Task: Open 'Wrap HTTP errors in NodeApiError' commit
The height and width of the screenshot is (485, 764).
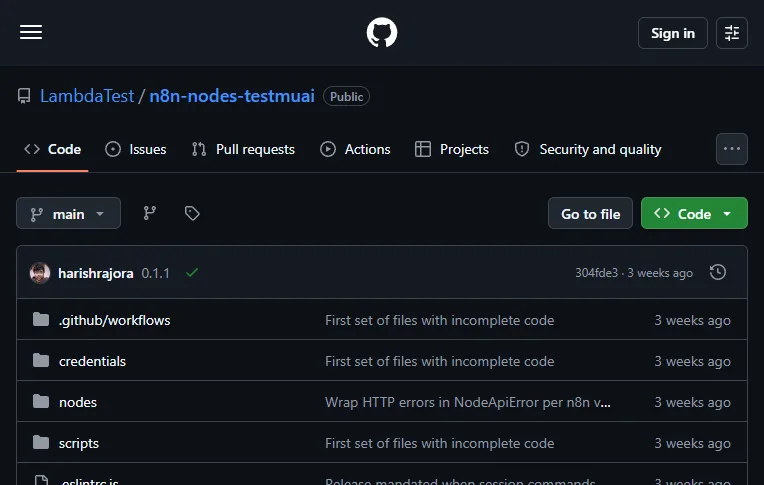Action: (x=468, y=402)
